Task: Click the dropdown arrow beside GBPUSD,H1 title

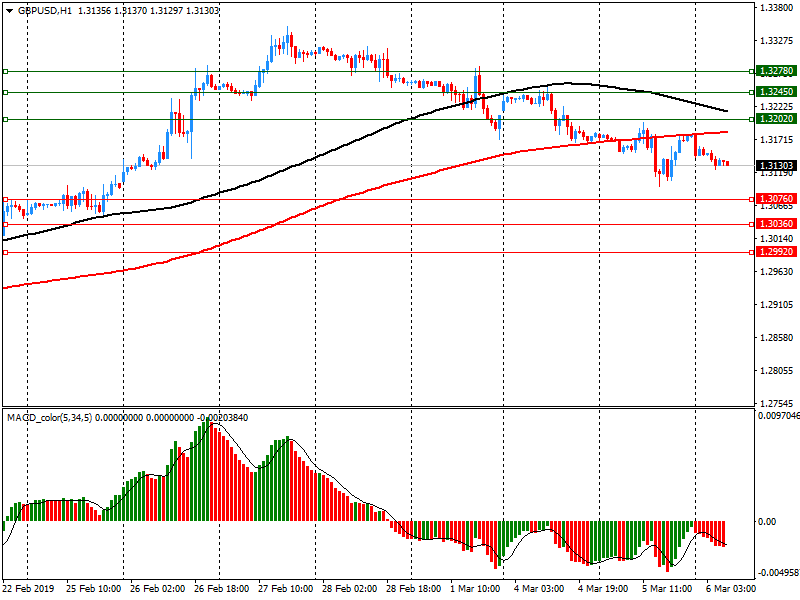Action: [x=8, y=10]
